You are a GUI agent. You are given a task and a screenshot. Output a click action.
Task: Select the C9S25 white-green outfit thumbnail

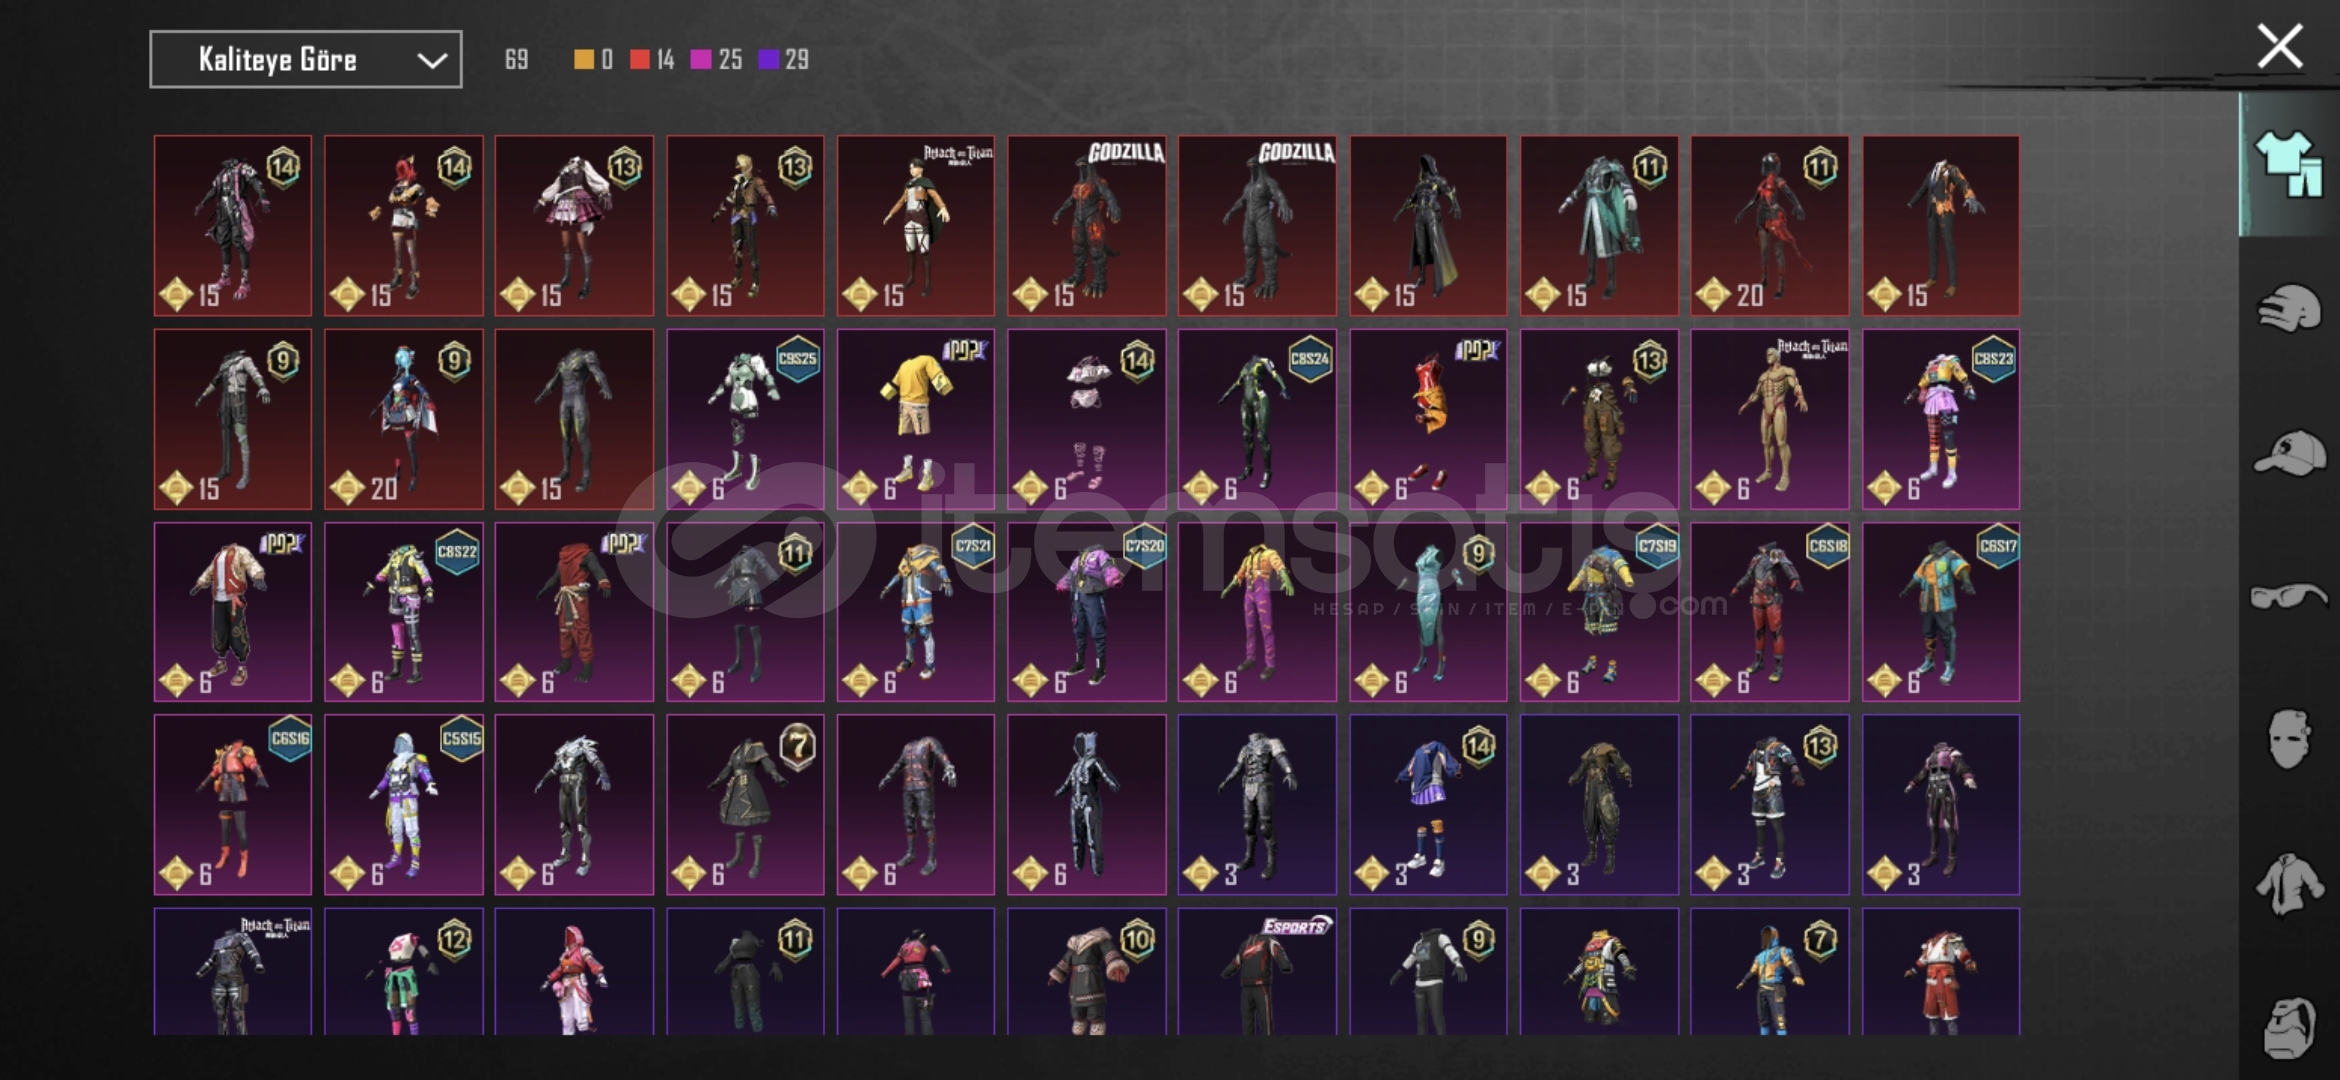pos(745,419)
